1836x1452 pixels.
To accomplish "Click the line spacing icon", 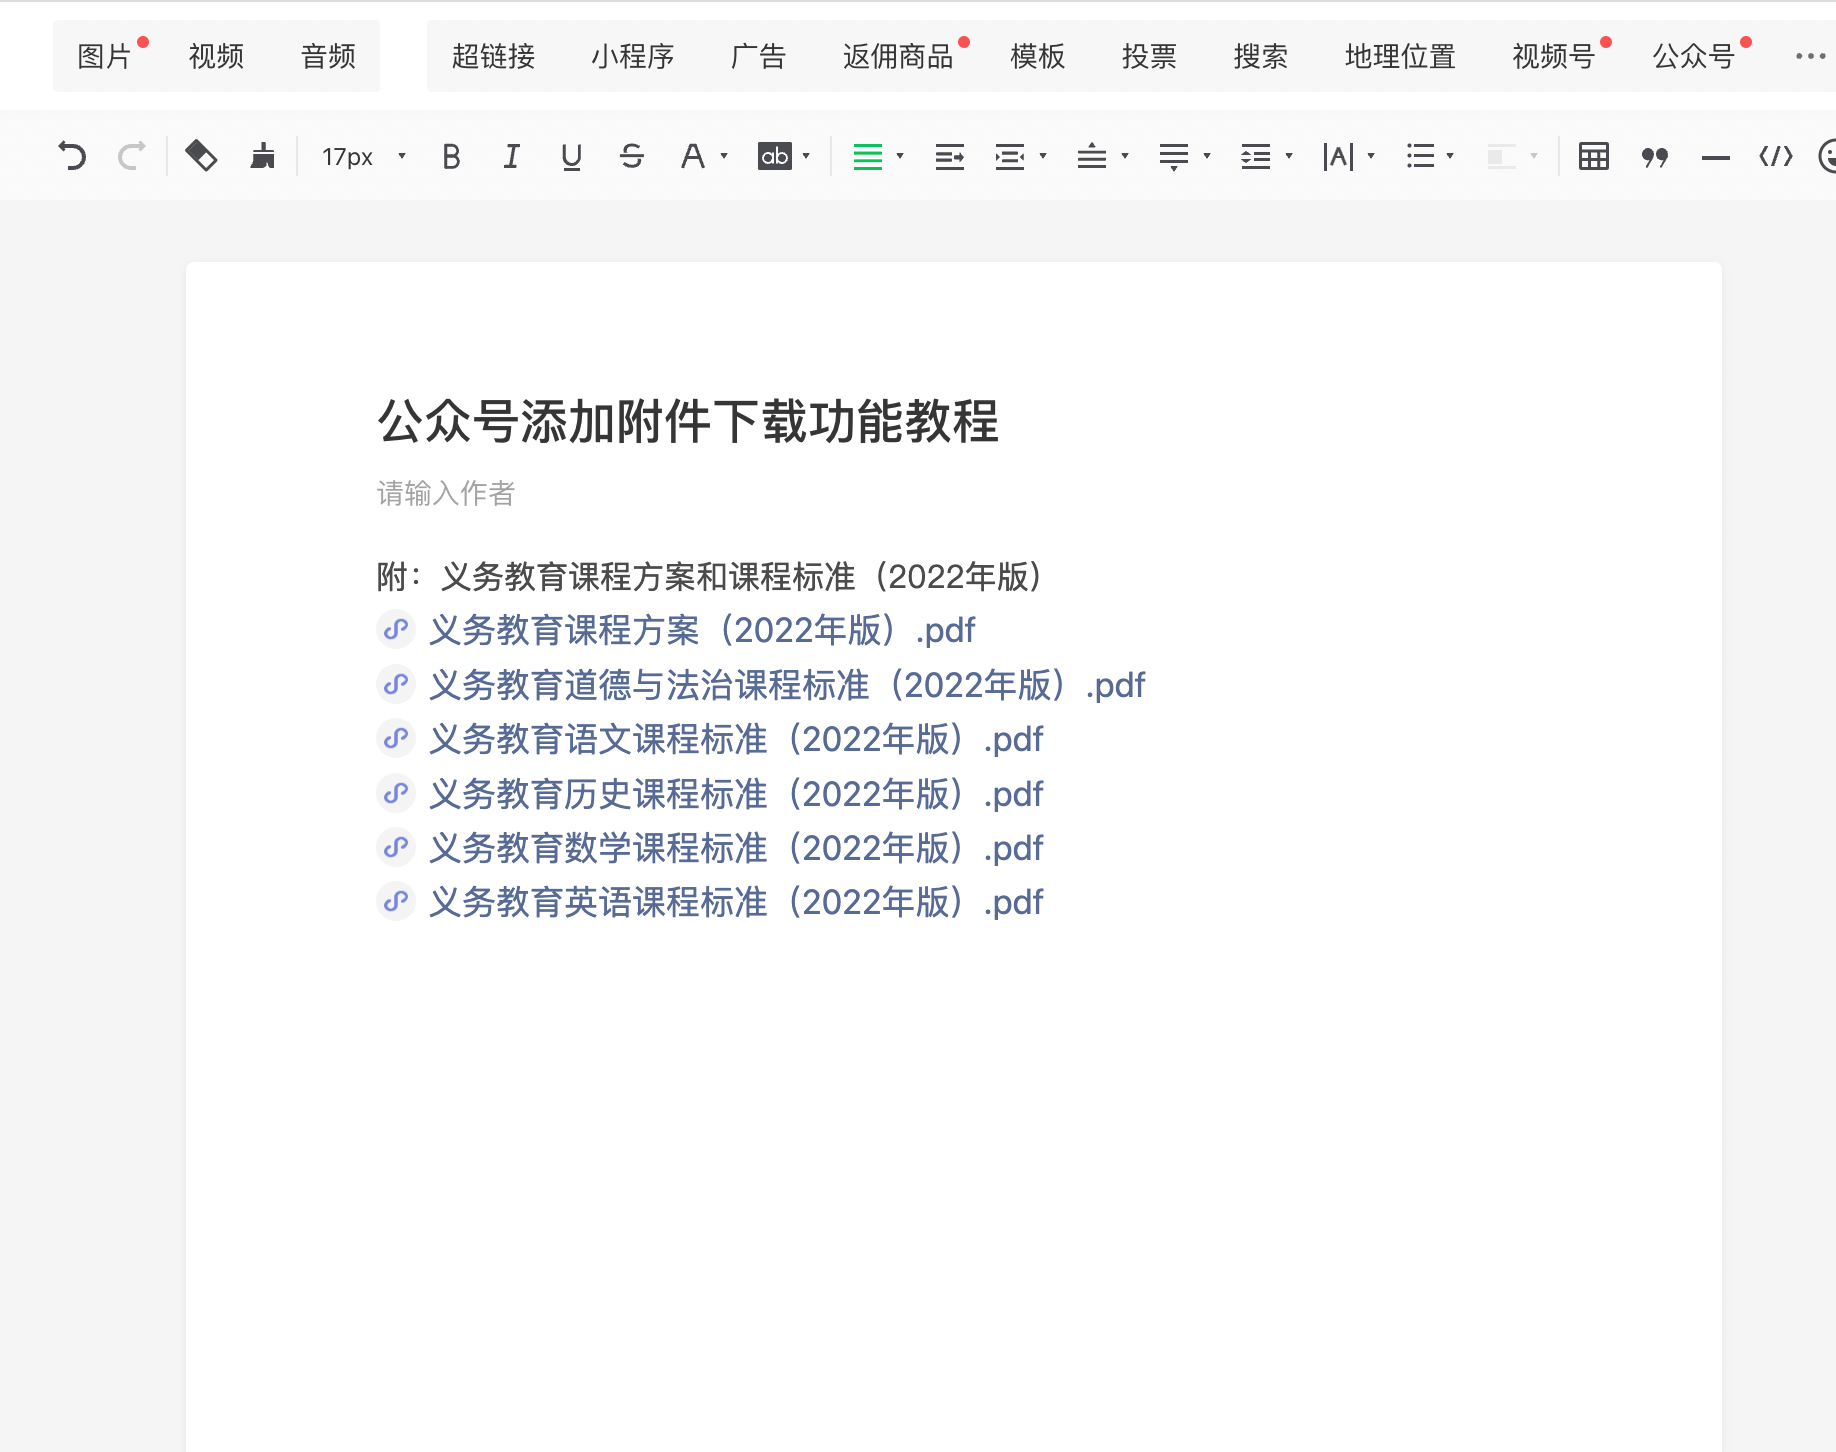I will [x=1255, y=156].
